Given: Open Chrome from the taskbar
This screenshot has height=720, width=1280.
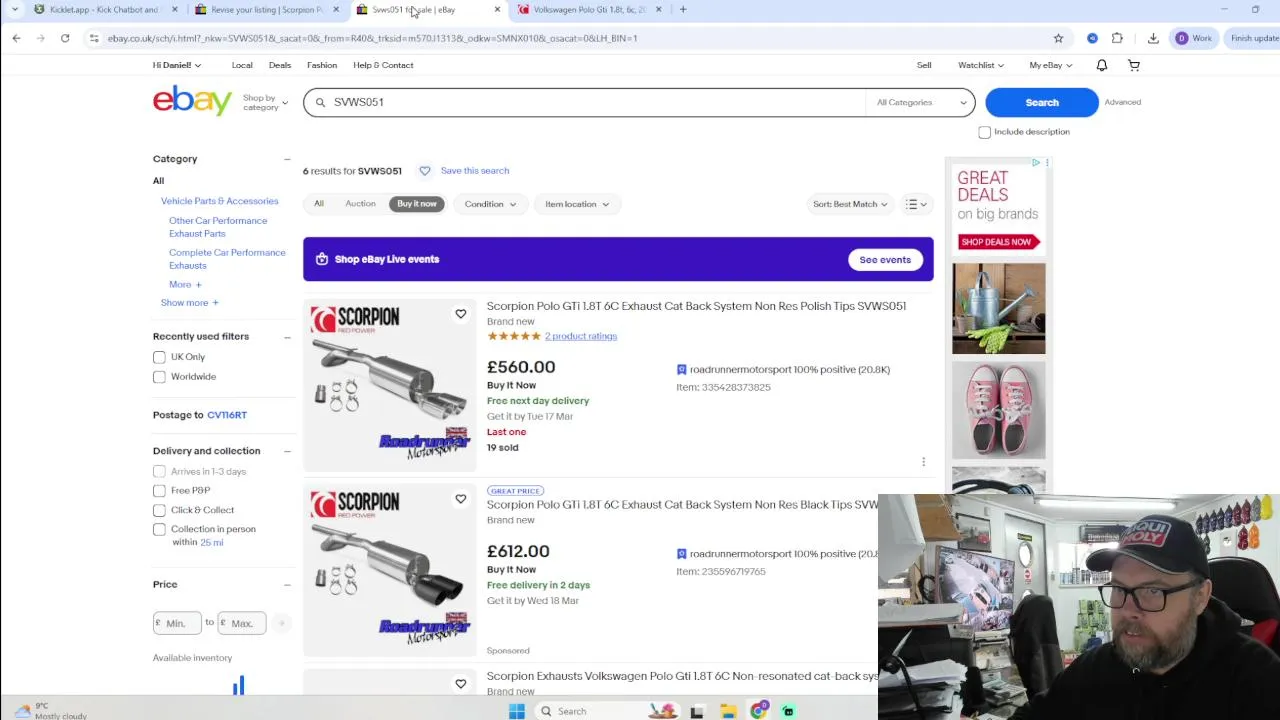Looking at the screenshot, I should pos(759,711).
